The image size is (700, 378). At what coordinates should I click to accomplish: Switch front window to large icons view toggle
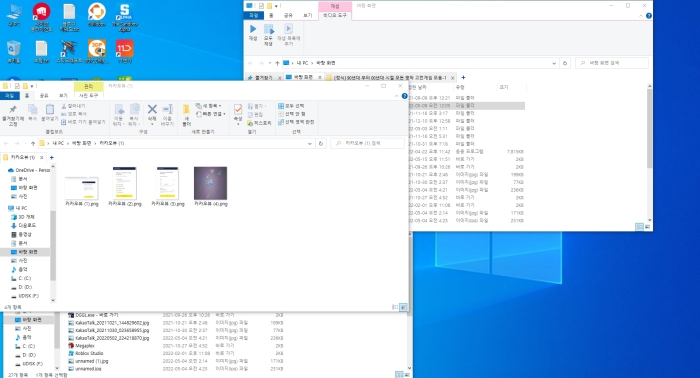(x=403, y=307)
